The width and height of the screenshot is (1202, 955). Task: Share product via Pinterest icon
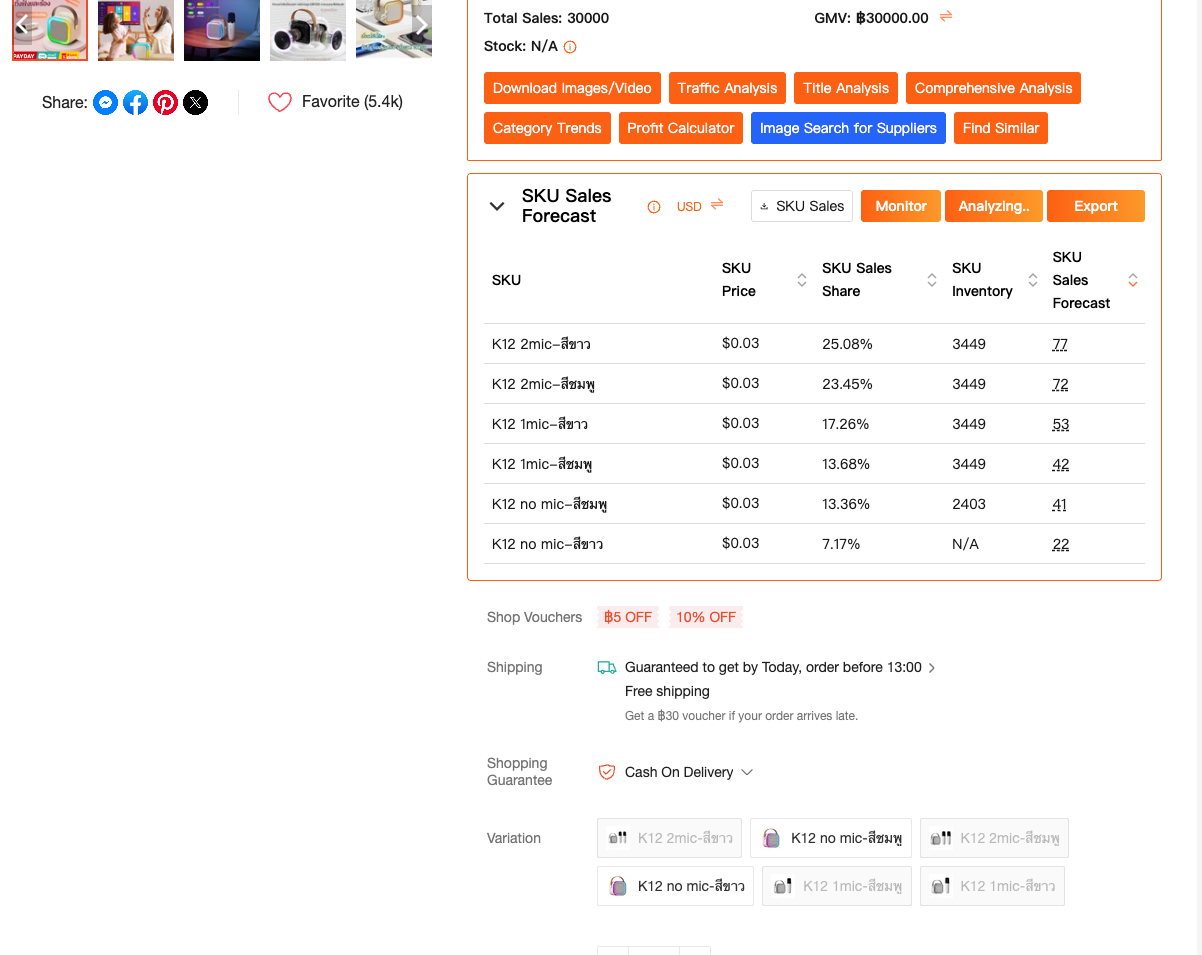click(x=166, y=102)
